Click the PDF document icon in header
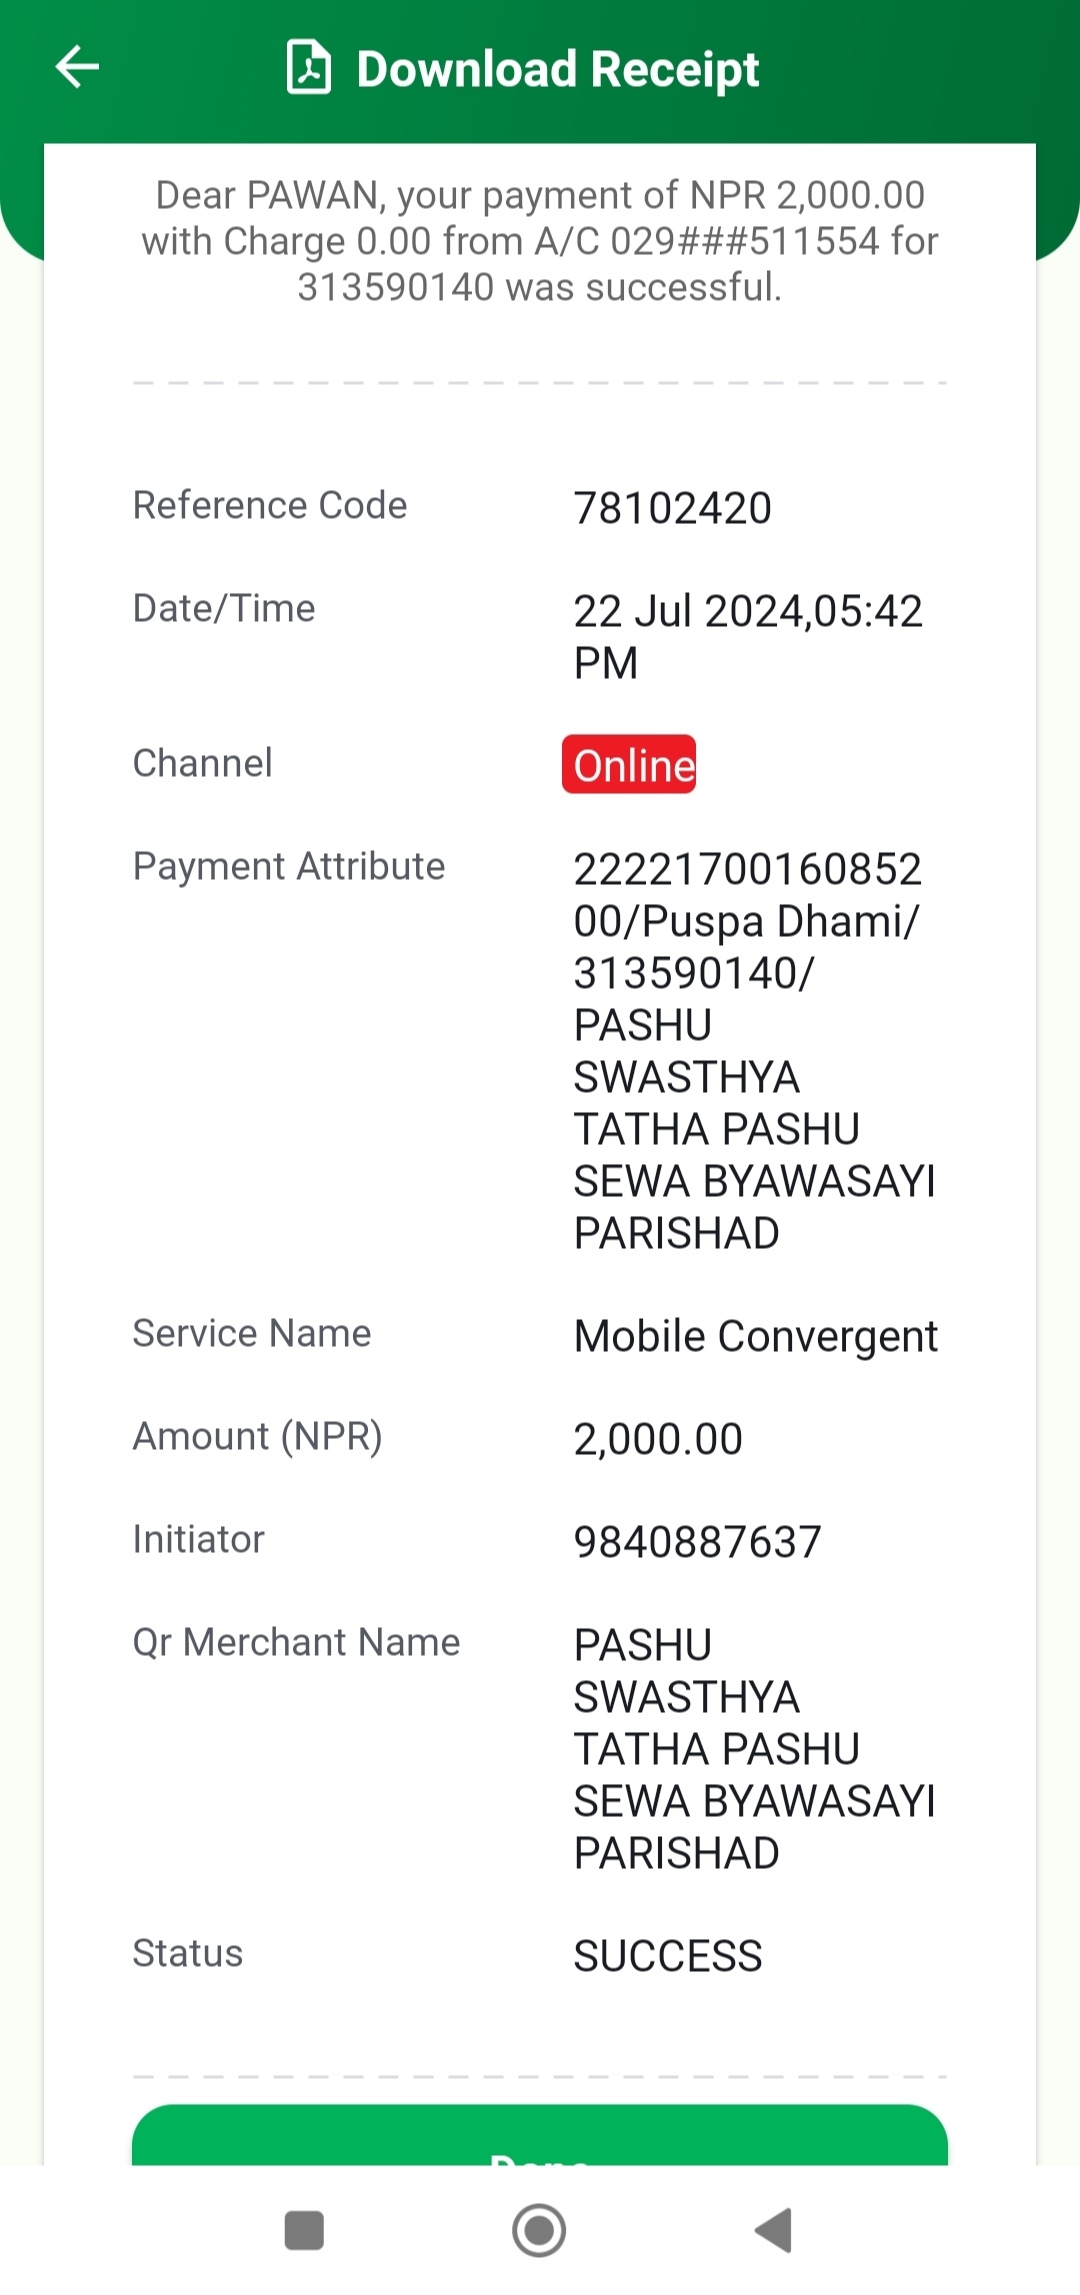 coord(308,67)
